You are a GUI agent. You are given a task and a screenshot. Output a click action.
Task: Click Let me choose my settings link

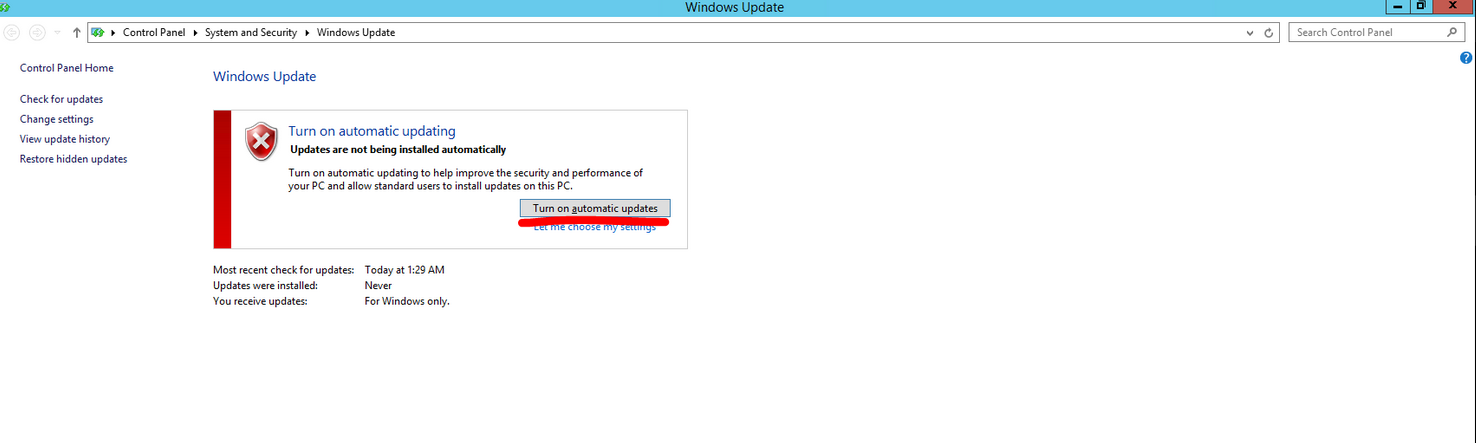point(595,227)
